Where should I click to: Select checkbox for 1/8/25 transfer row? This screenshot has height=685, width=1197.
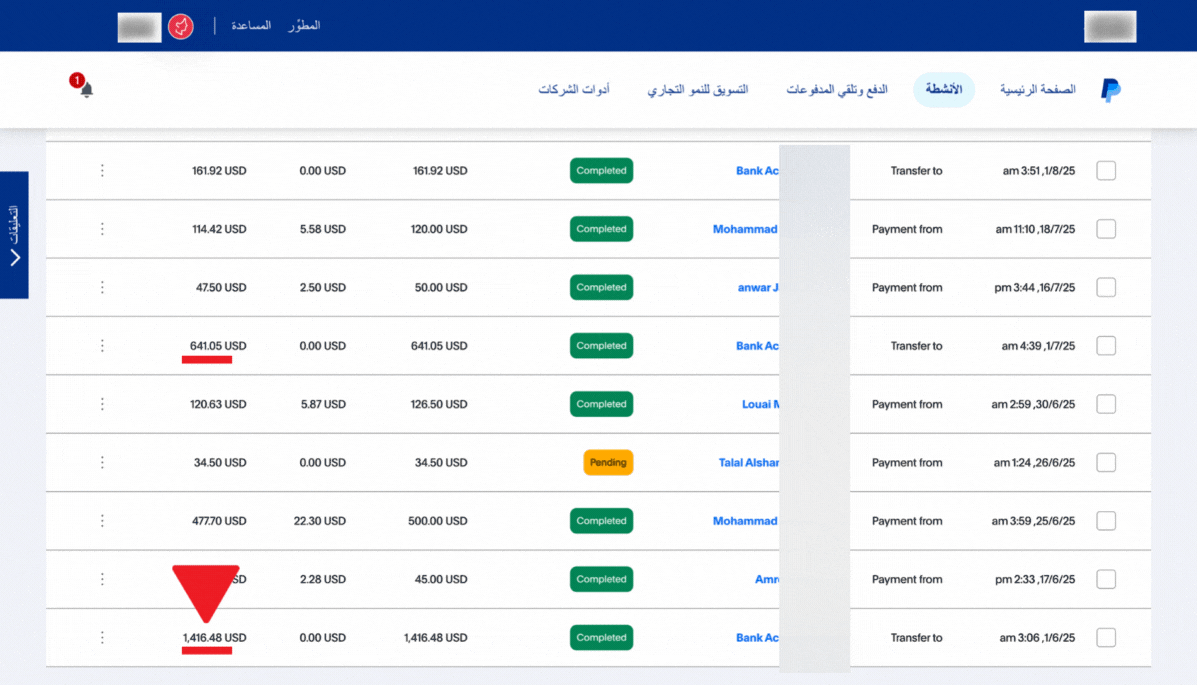click(x=1106, y=171)
